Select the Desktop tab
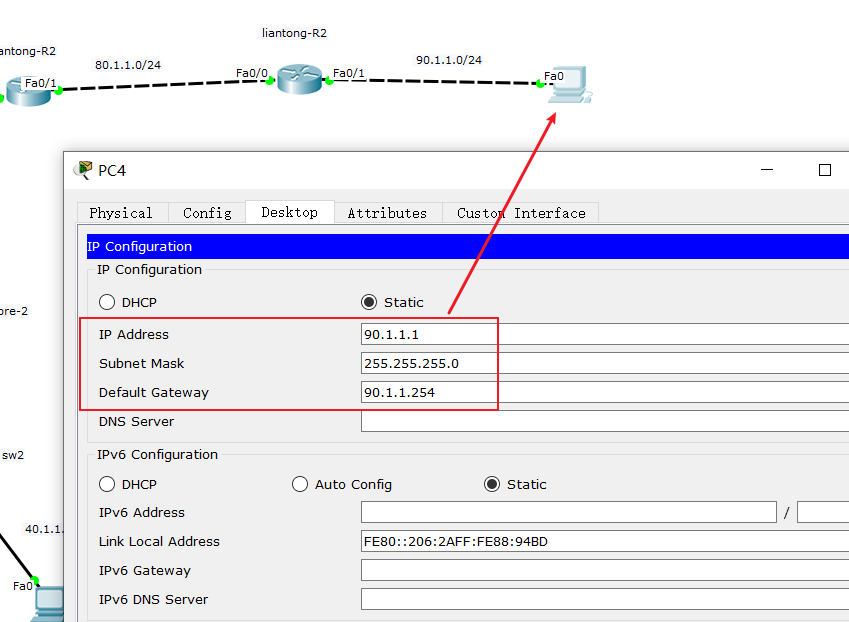 point(290,212)
